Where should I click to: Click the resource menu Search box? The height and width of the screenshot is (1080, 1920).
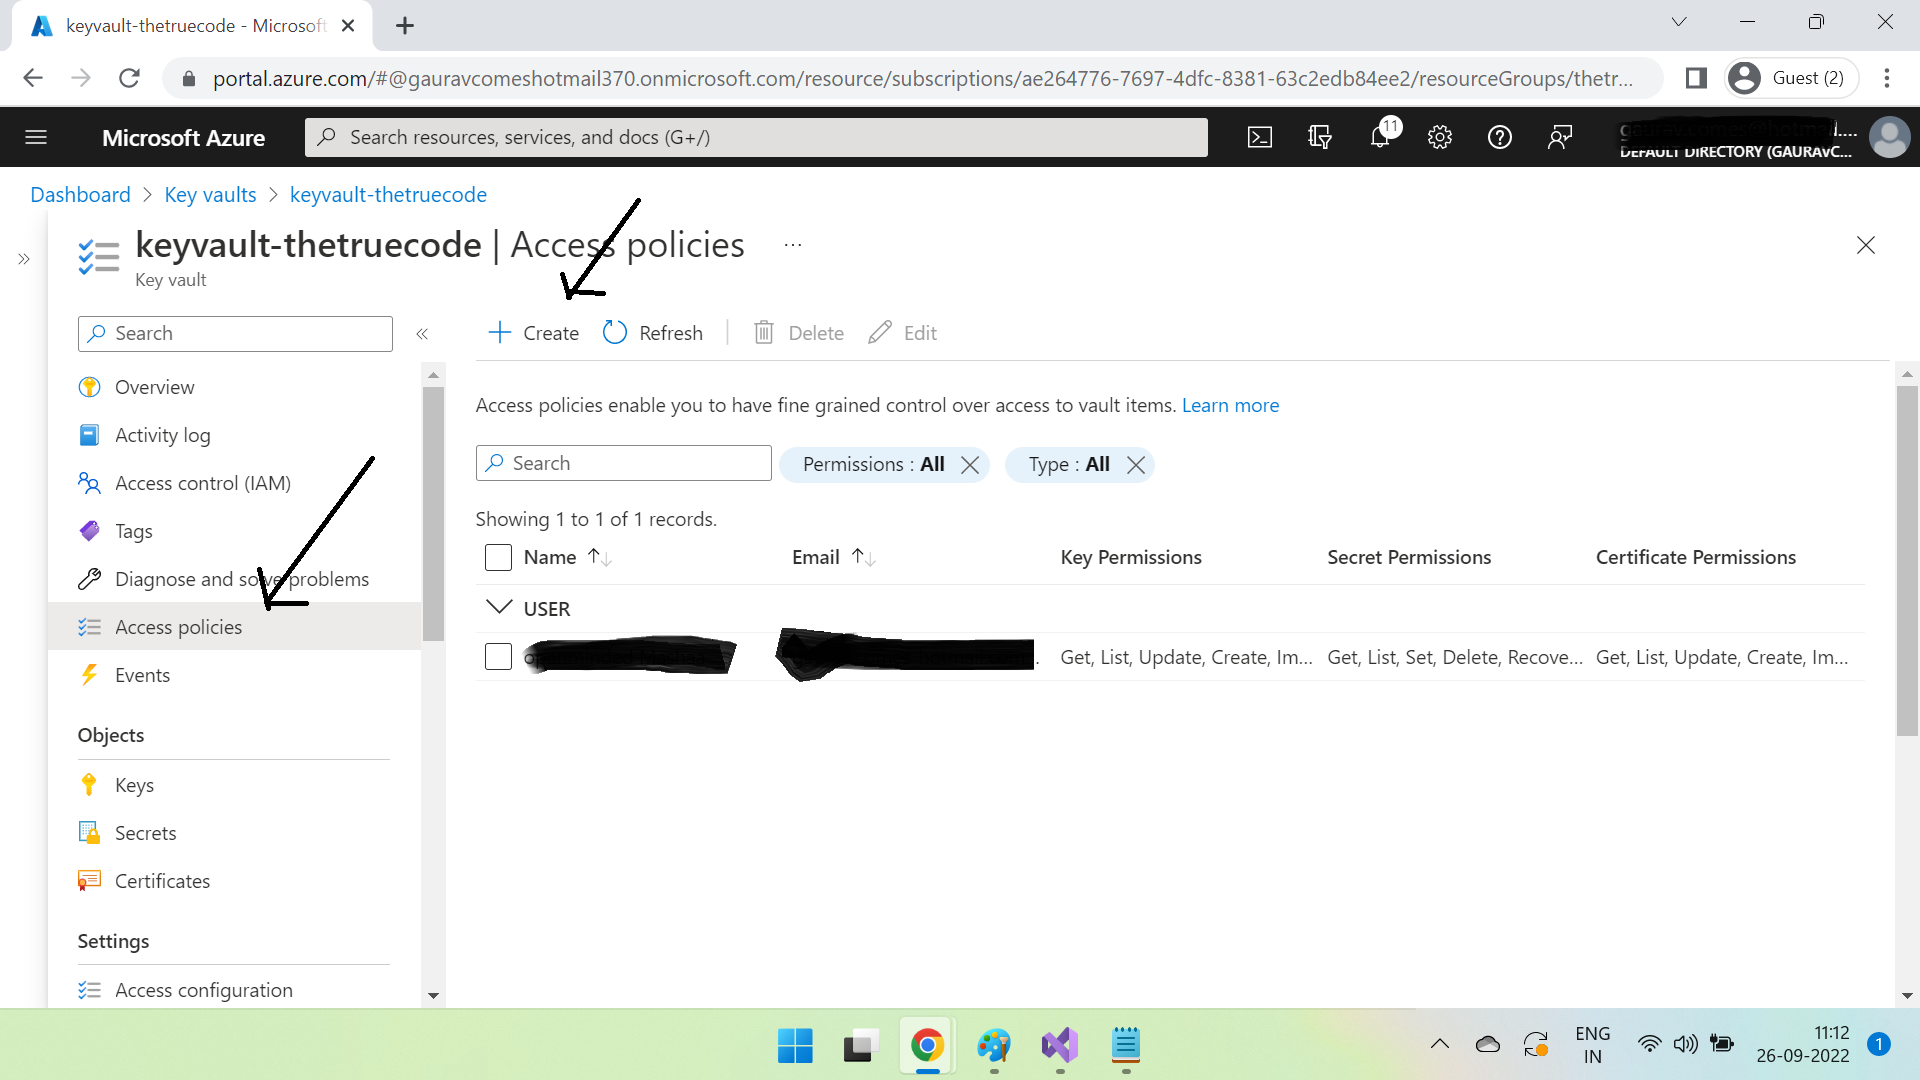pos(235,334)
